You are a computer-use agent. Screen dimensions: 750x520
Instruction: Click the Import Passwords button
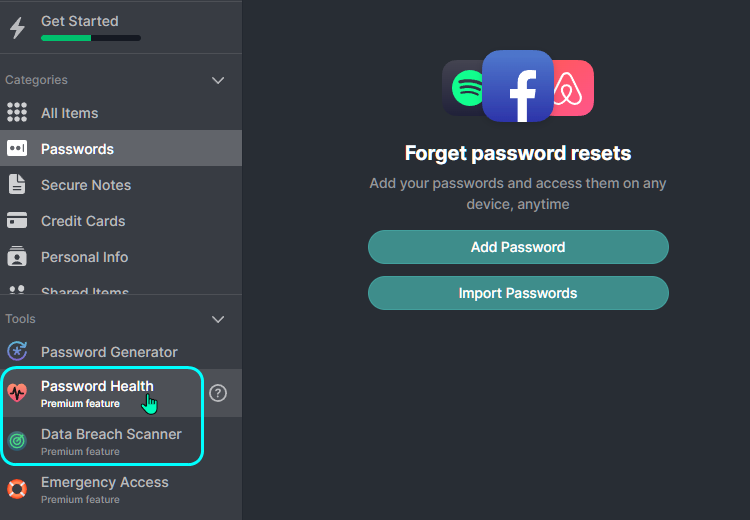[x=518, y=293]
